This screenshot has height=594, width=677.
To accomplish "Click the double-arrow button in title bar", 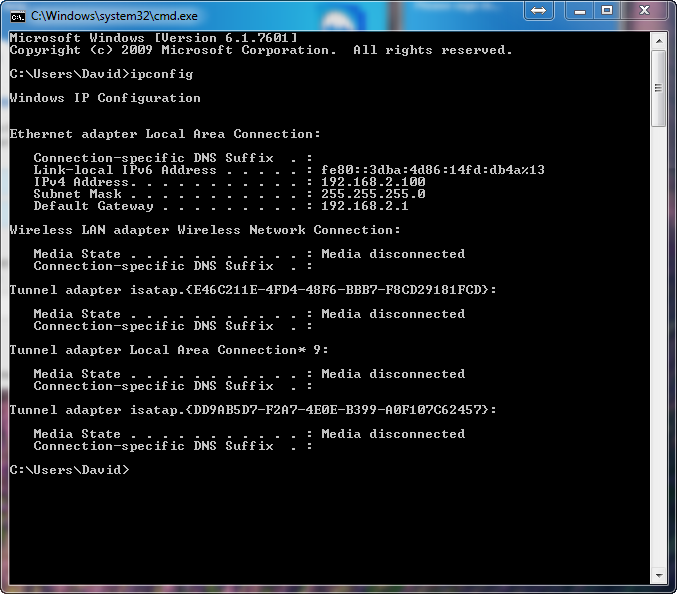I will pos(538,10).
